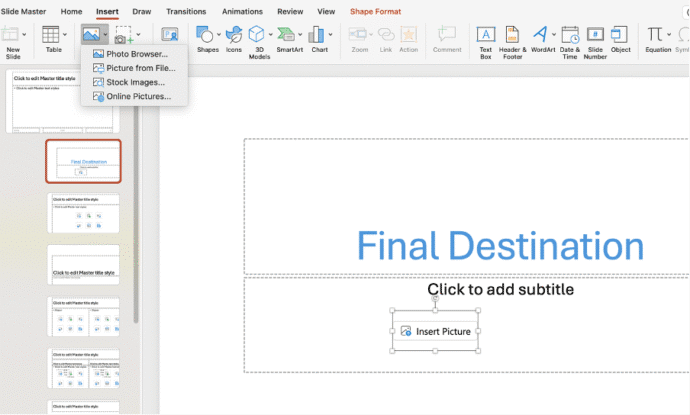The image size is (690, 415).
Task: Open the Shape Format tab
Action: [373, 11]
